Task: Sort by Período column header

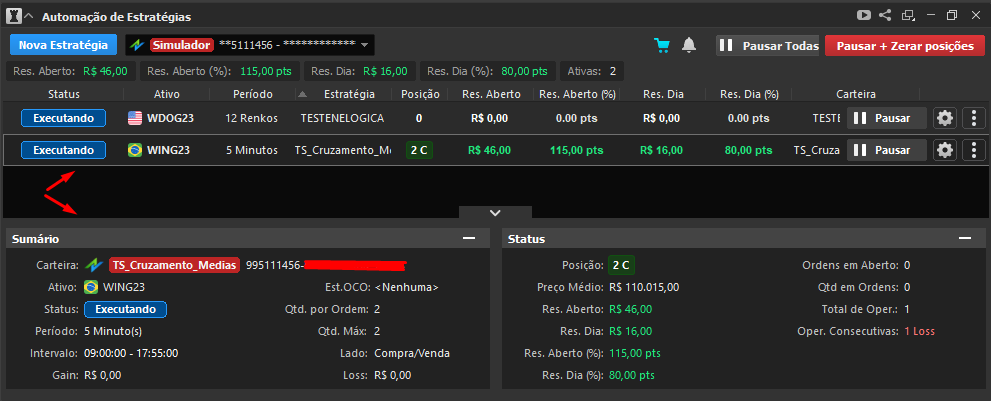Action: 252,94
